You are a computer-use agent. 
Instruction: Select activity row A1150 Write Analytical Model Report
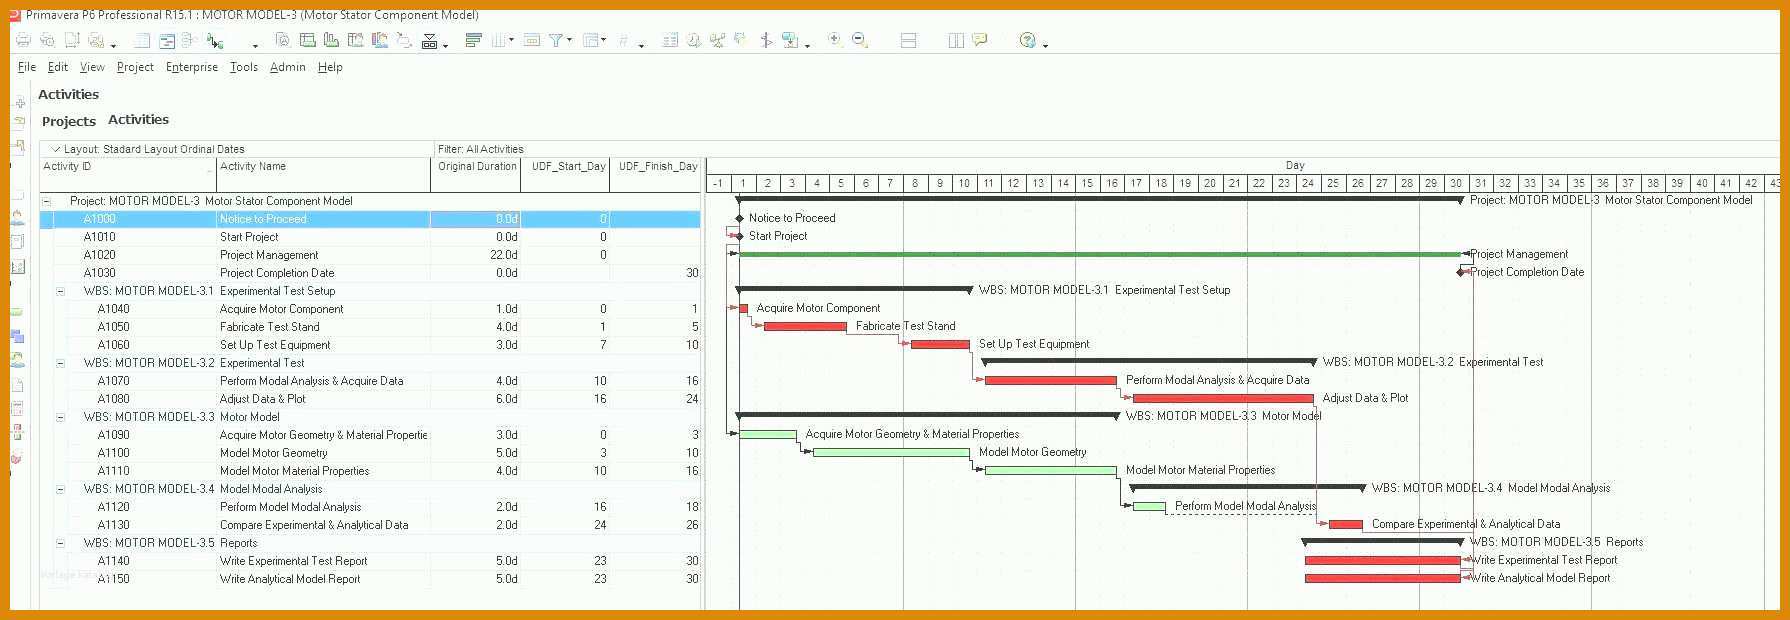pyautogui.click(x=370, y=579)
